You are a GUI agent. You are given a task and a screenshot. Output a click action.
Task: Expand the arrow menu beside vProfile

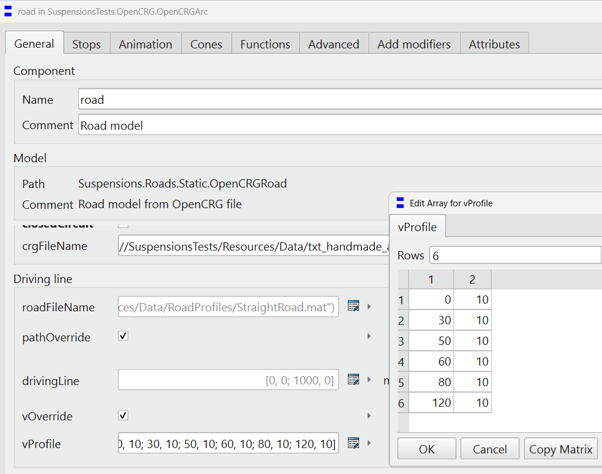[369, 443]
